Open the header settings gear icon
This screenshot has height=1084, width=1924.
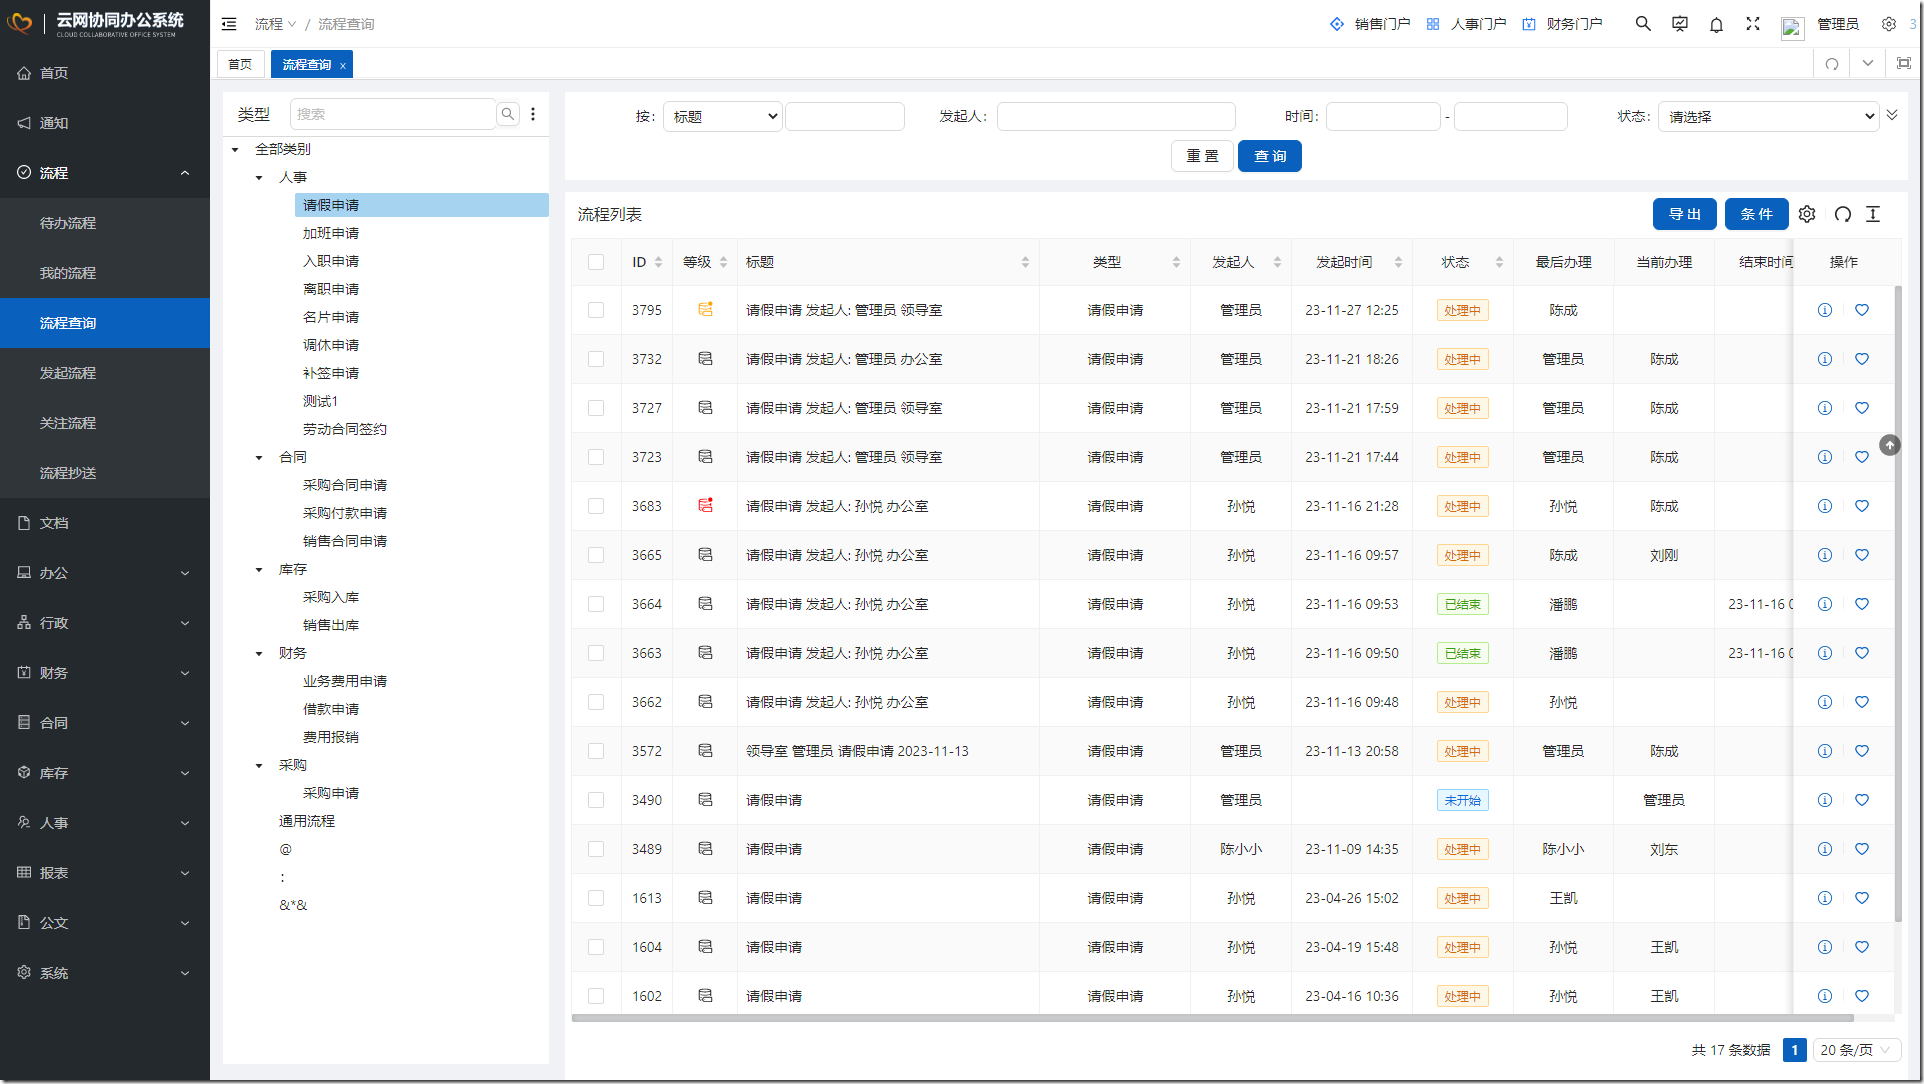coord(1889,24)
